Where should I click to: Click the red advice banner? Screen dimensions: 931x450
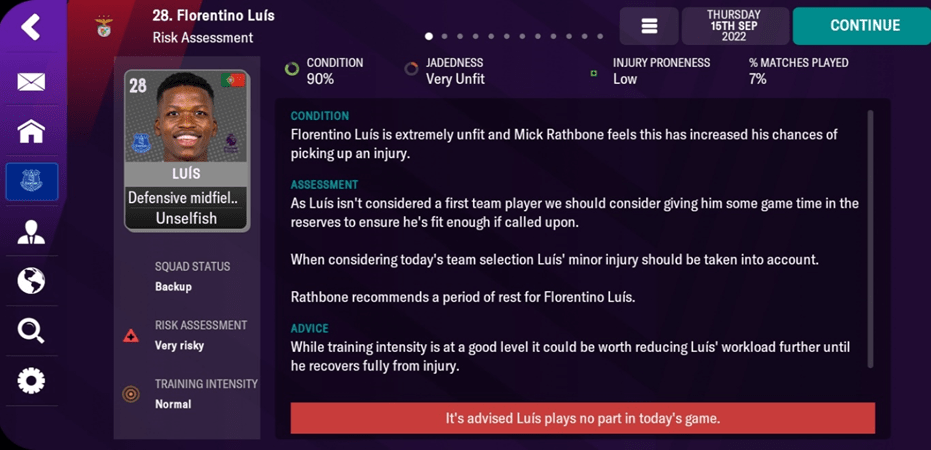coord(582,418)
